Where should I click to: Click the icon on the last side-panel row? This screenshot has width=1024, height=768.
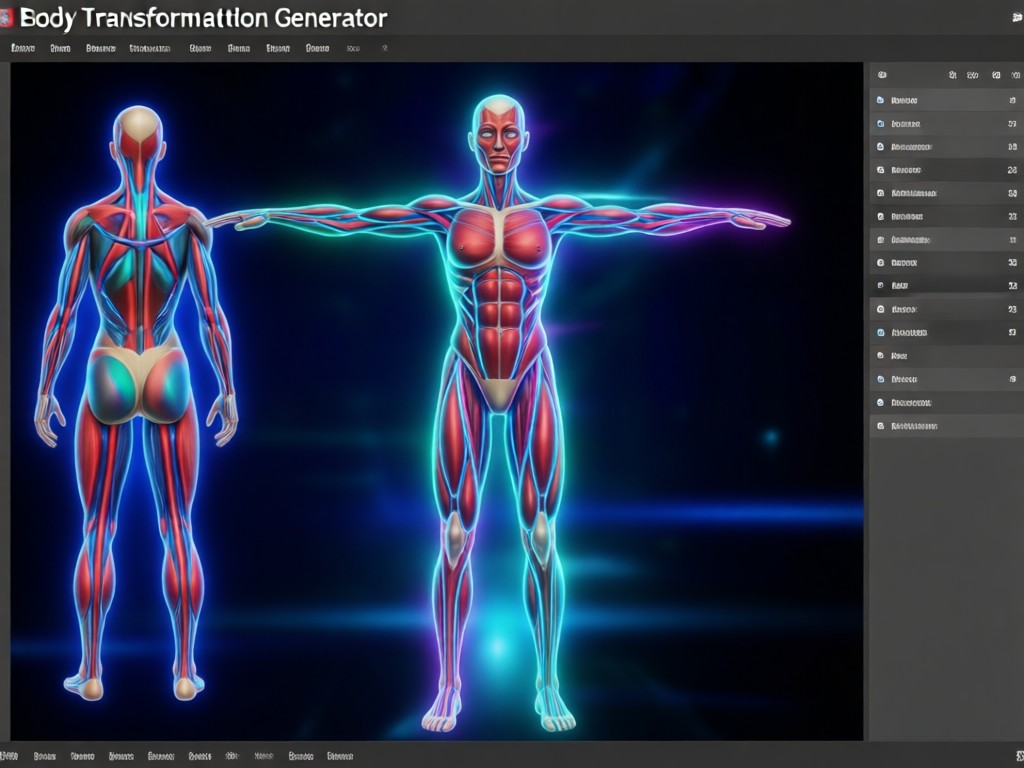tap(880, 426)
